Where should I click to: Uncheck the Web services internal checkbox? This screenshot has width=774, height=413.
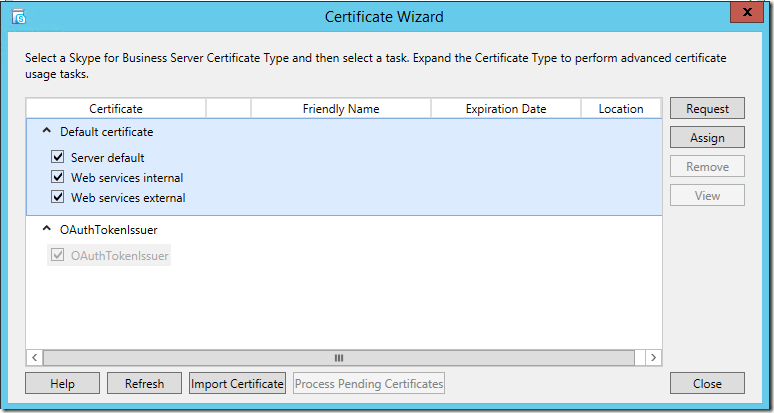click(x=58, y=177)
